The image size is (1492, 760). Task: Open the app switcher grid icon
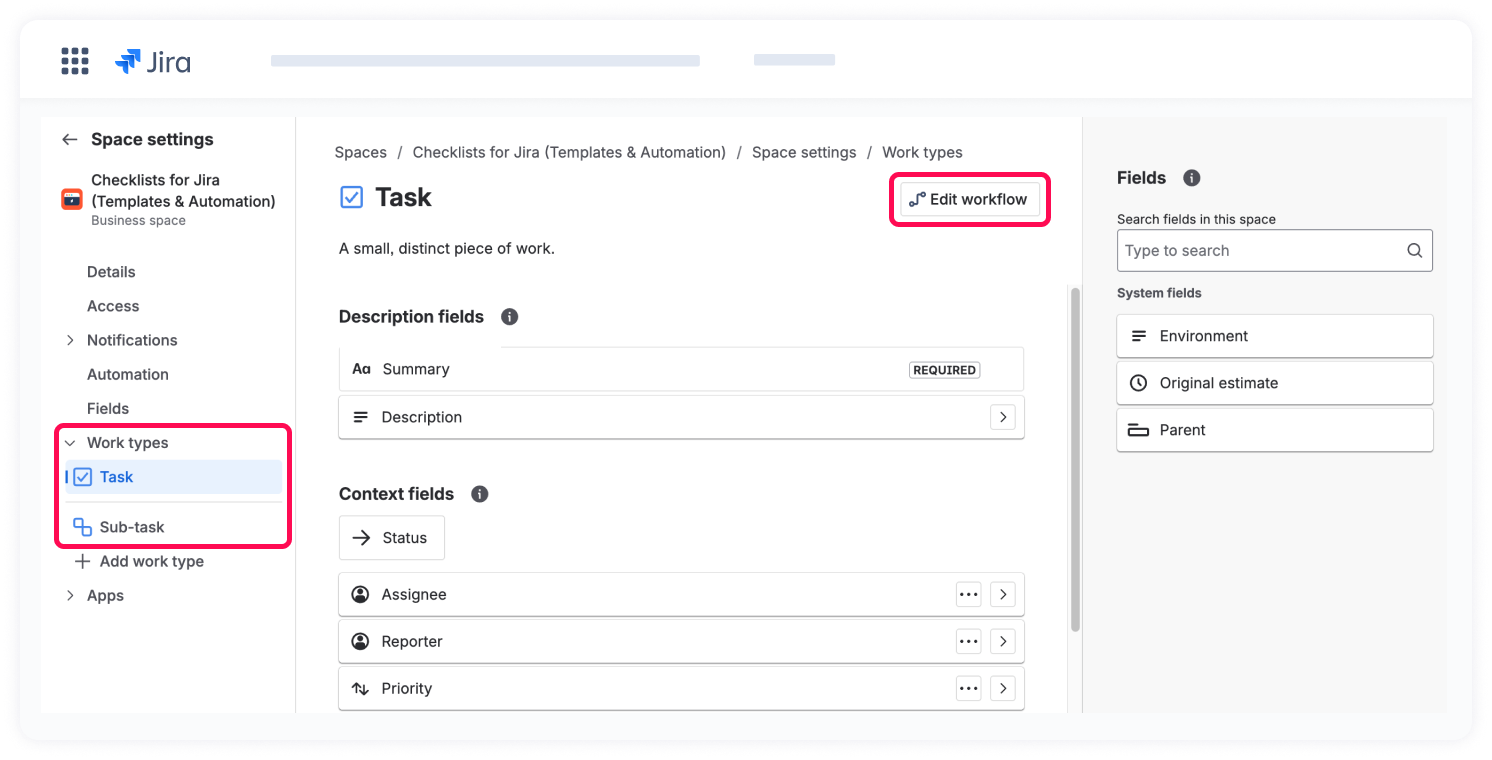point(75,61)
